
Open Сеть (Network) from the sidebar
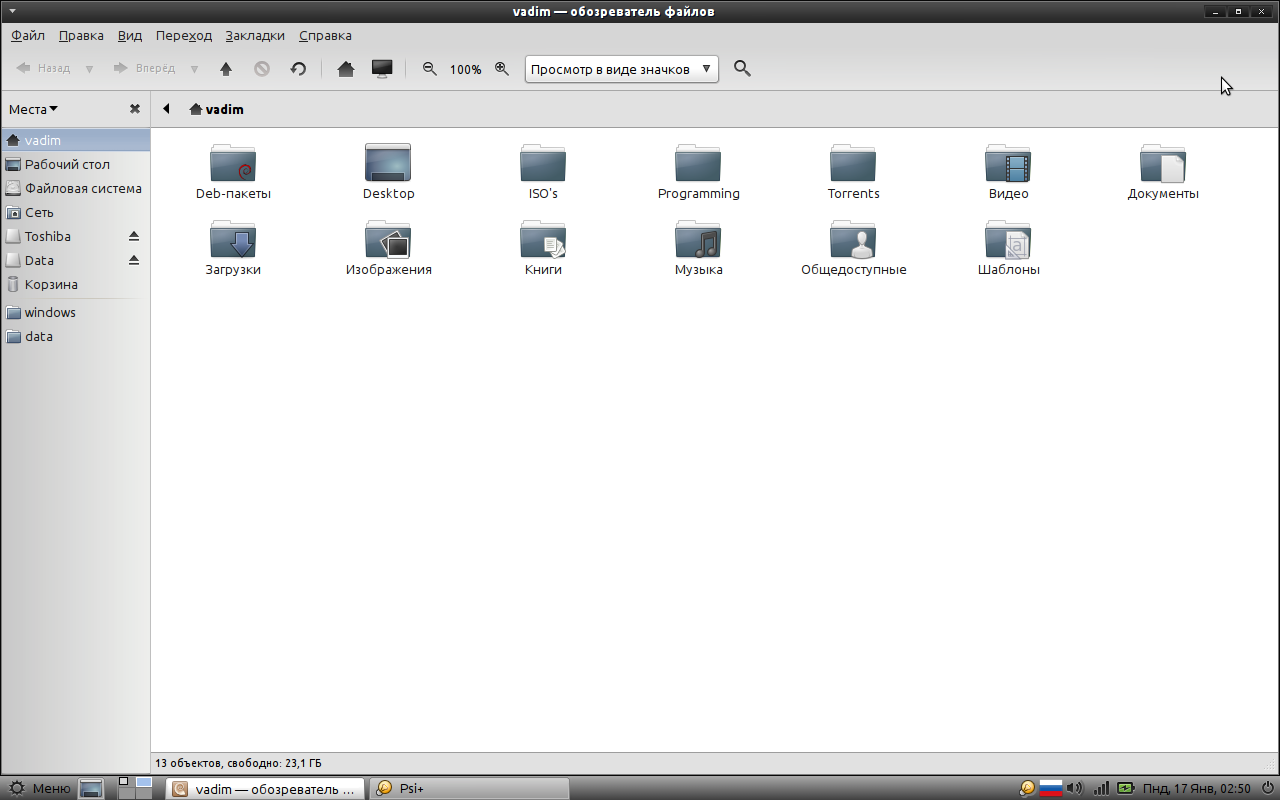[38, 212]
